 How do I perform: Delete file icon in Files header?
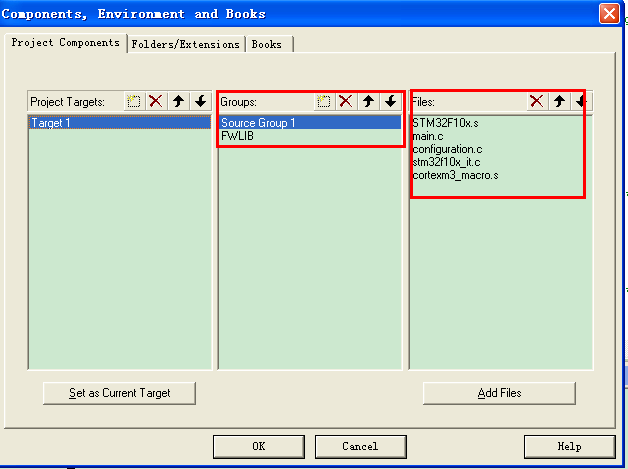tap(537, 101)
